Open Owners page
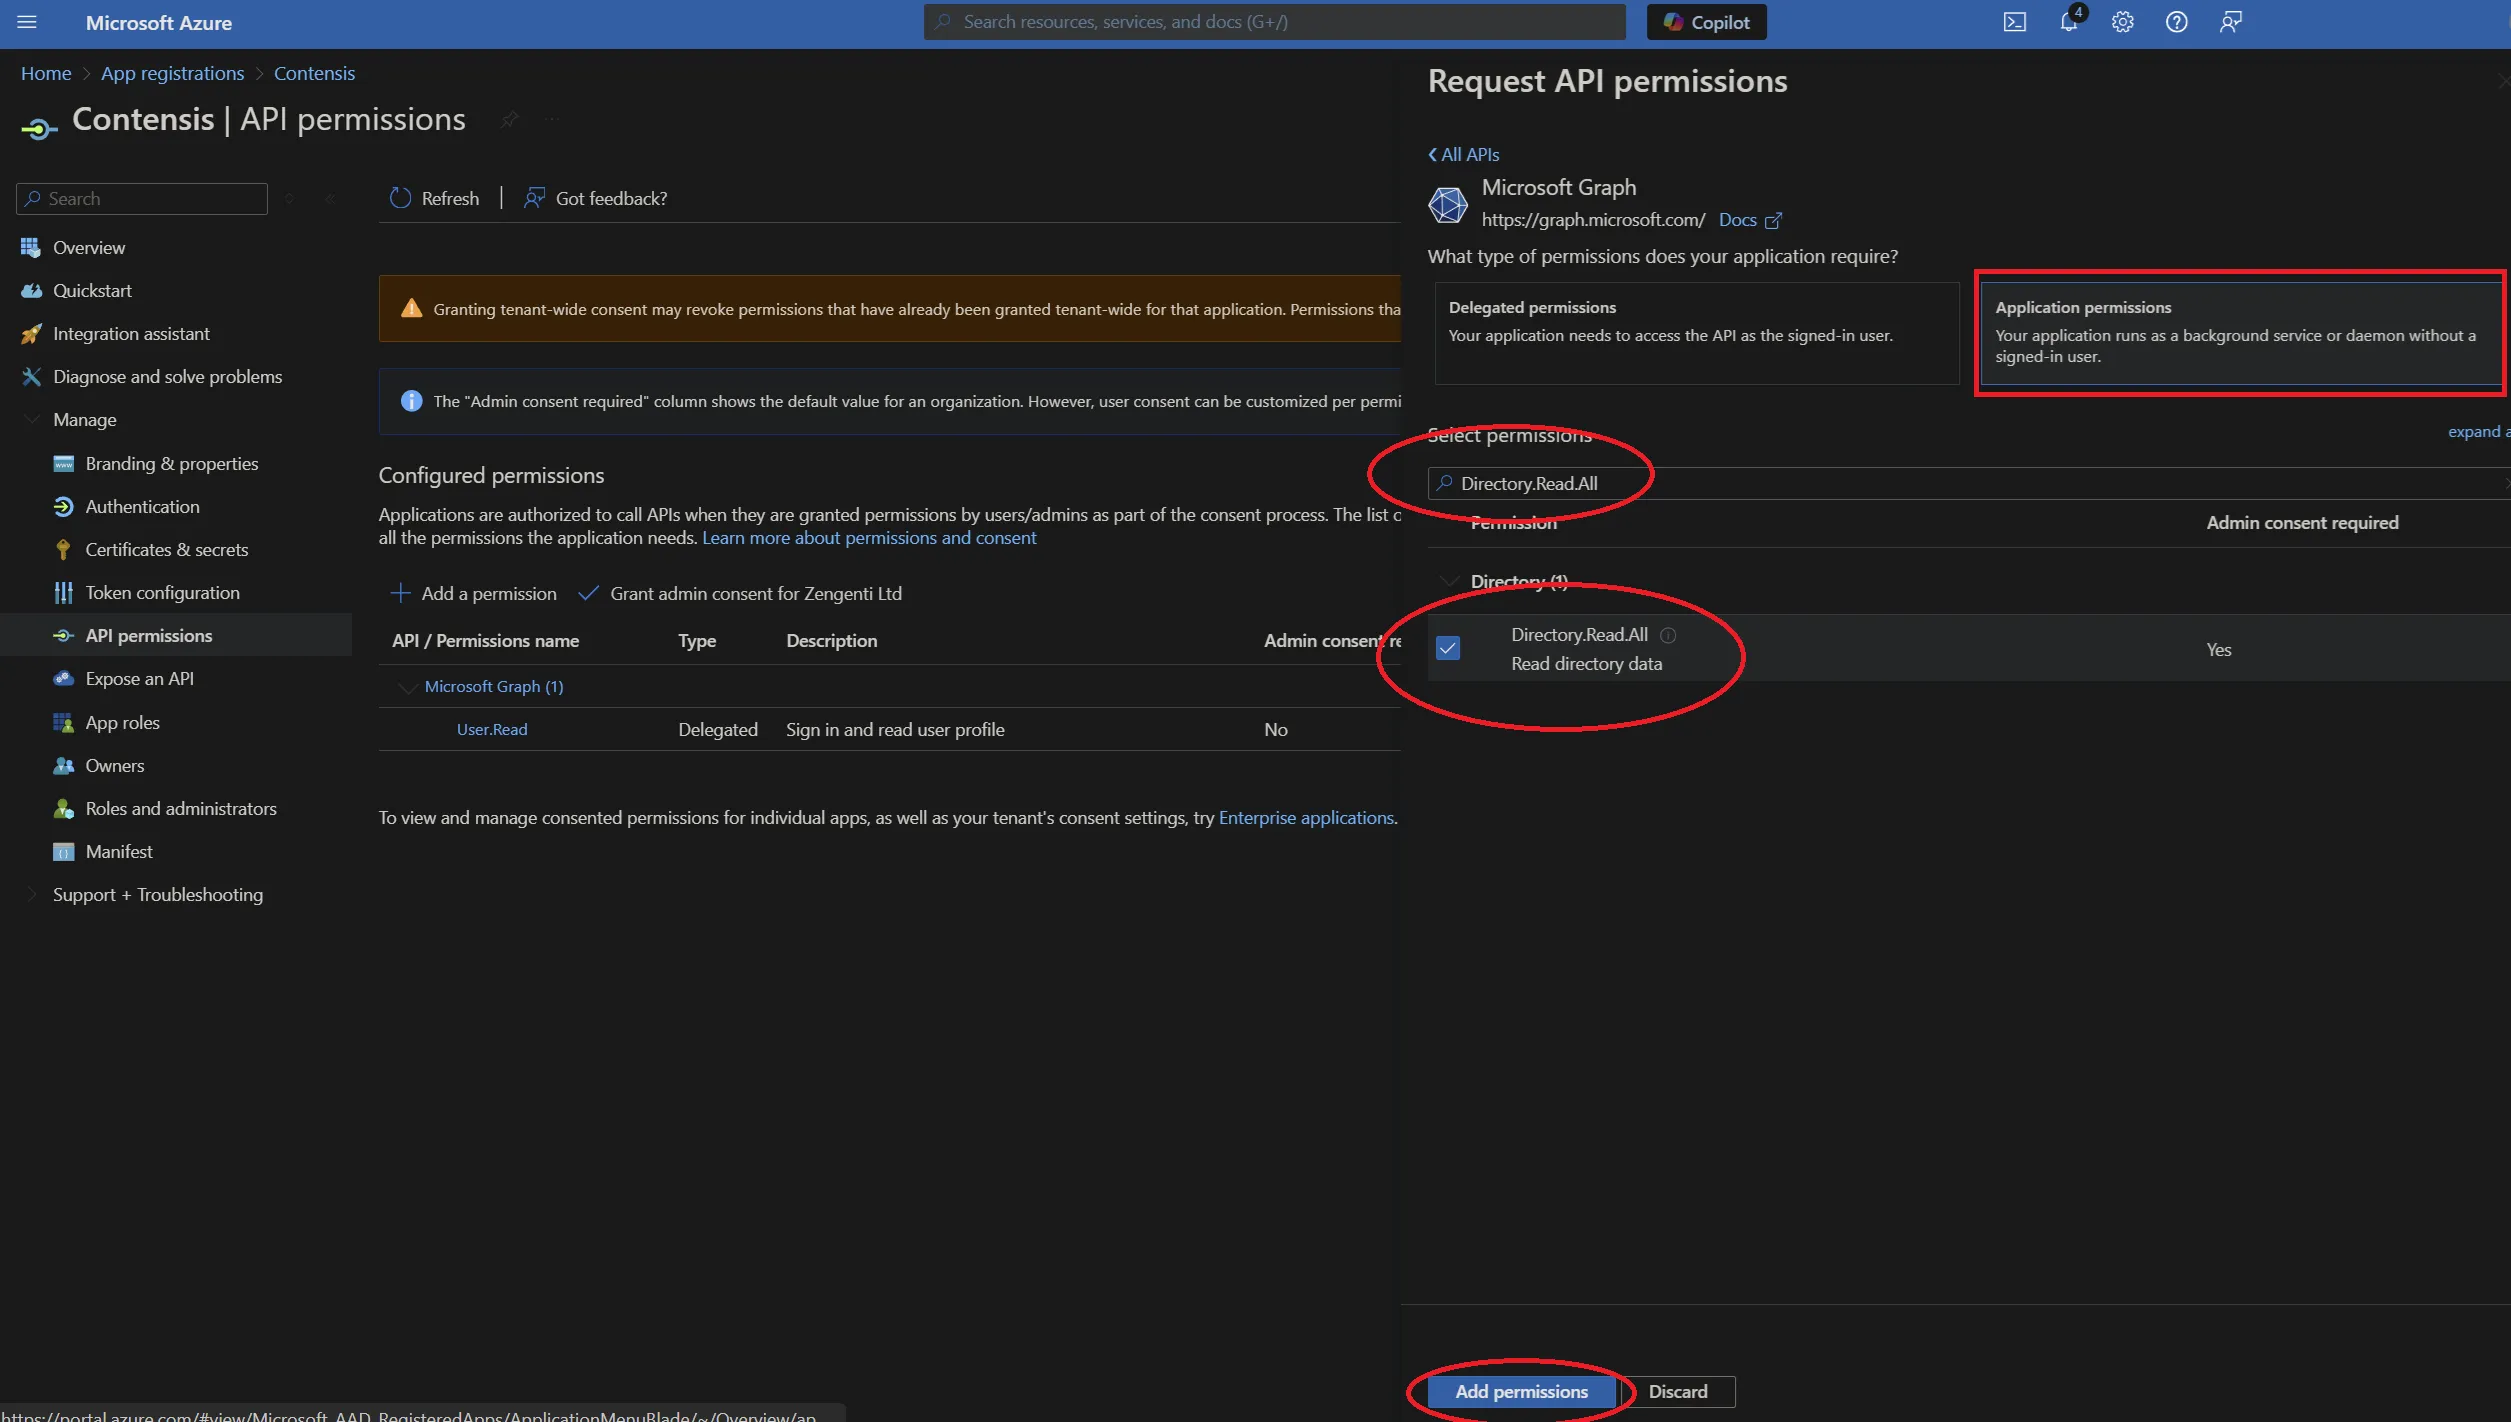Image resolution: width=2511 pixels, height=1422 pixels. coord(114,765)
